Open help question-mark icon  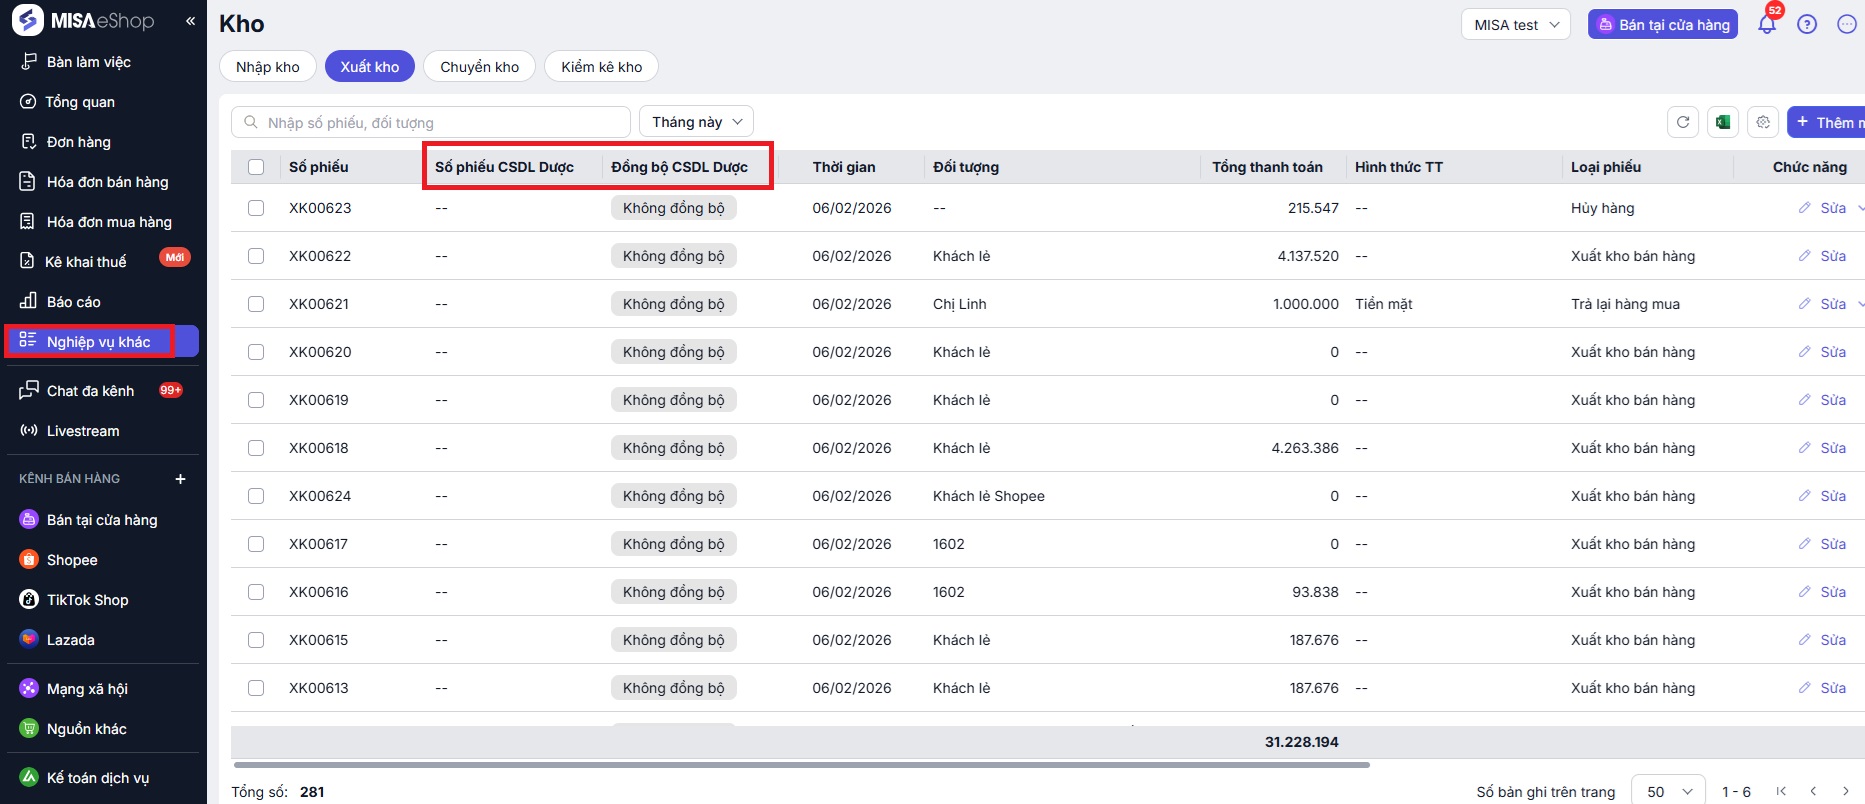(x=1807, y=24)
